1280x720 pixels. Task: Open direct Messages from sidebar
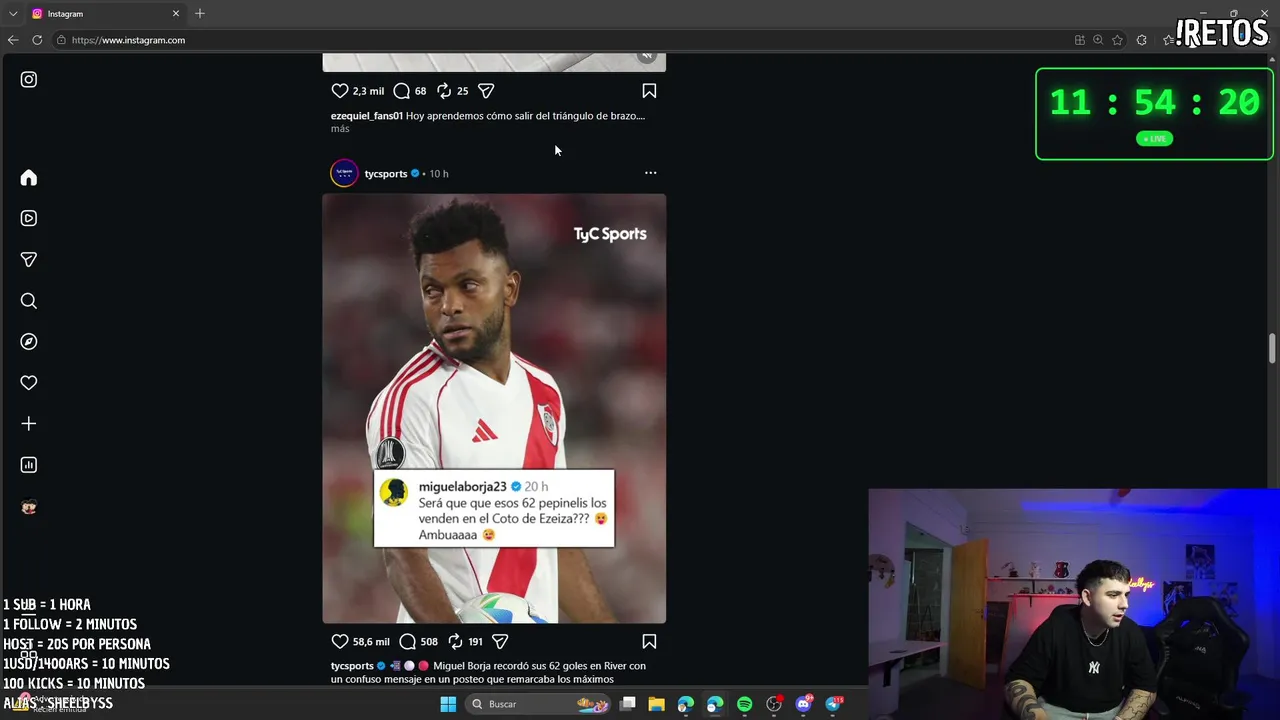point(29,259)
